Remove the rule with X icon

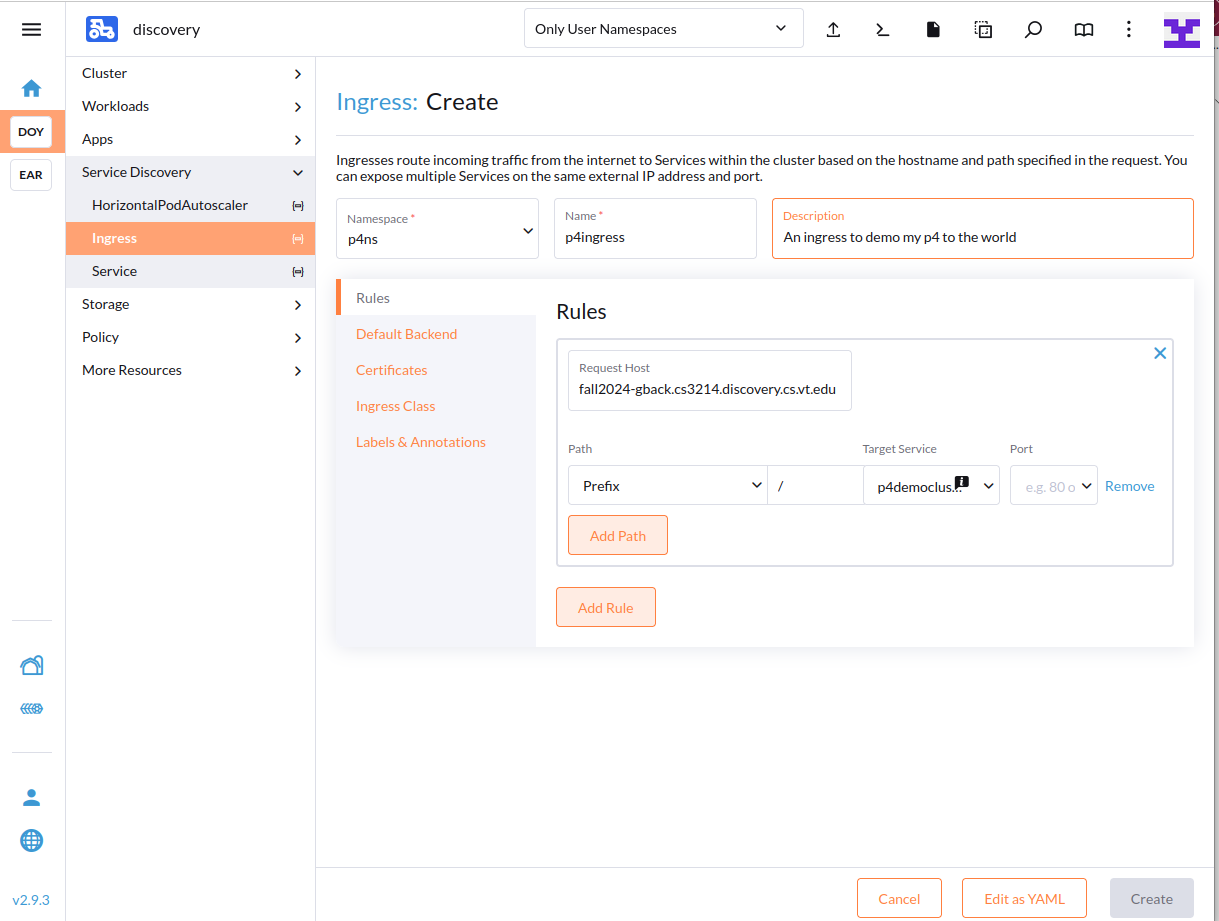point(1160,353)
